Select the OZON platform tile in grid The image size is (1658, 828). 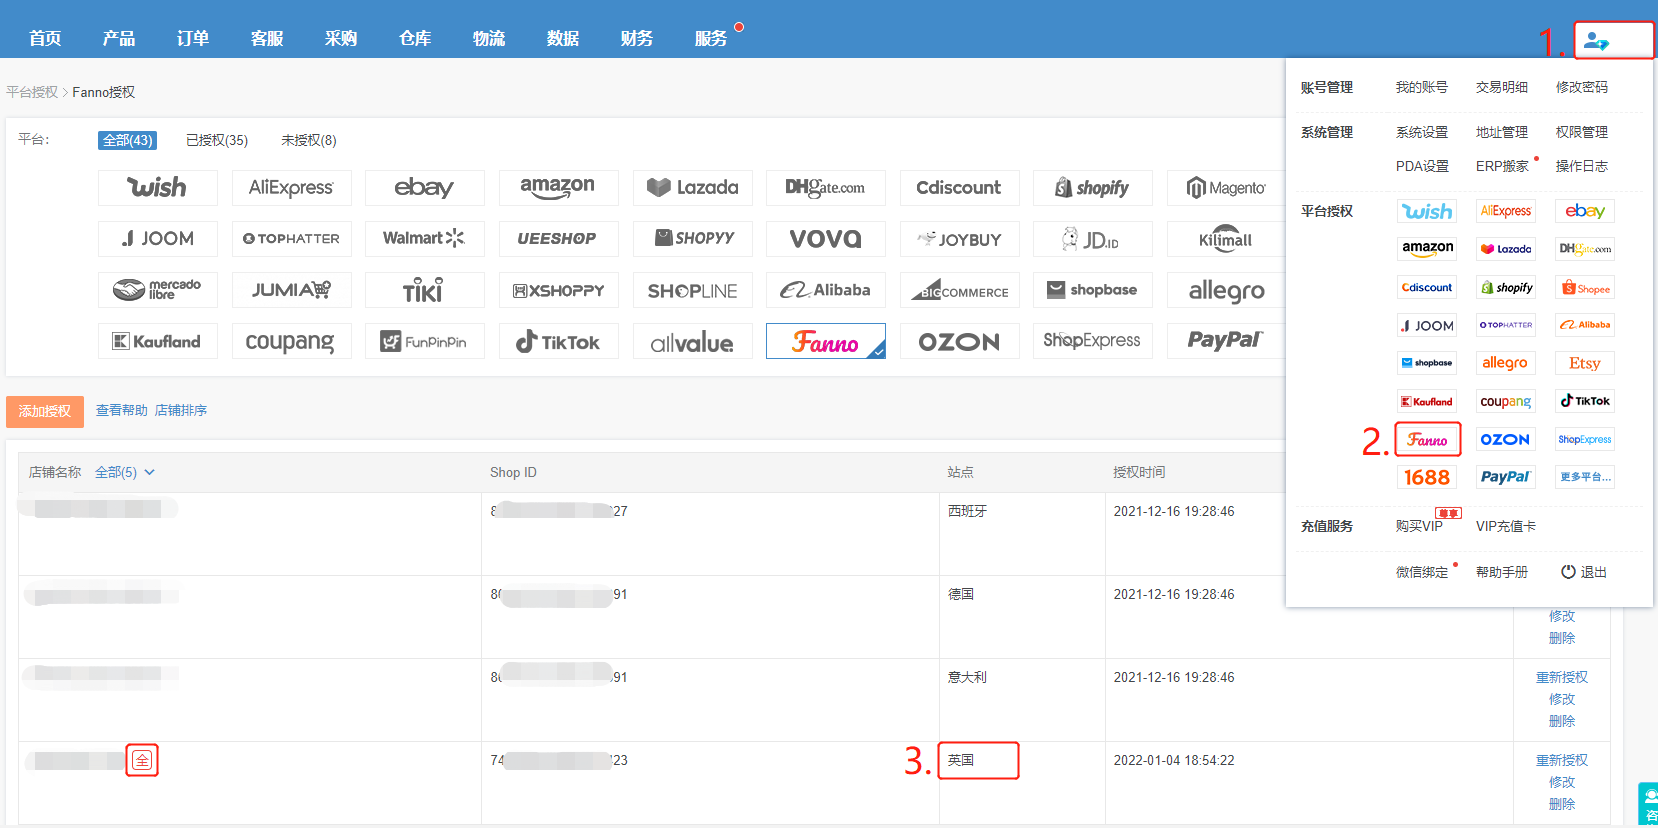(x=959, y=341)
